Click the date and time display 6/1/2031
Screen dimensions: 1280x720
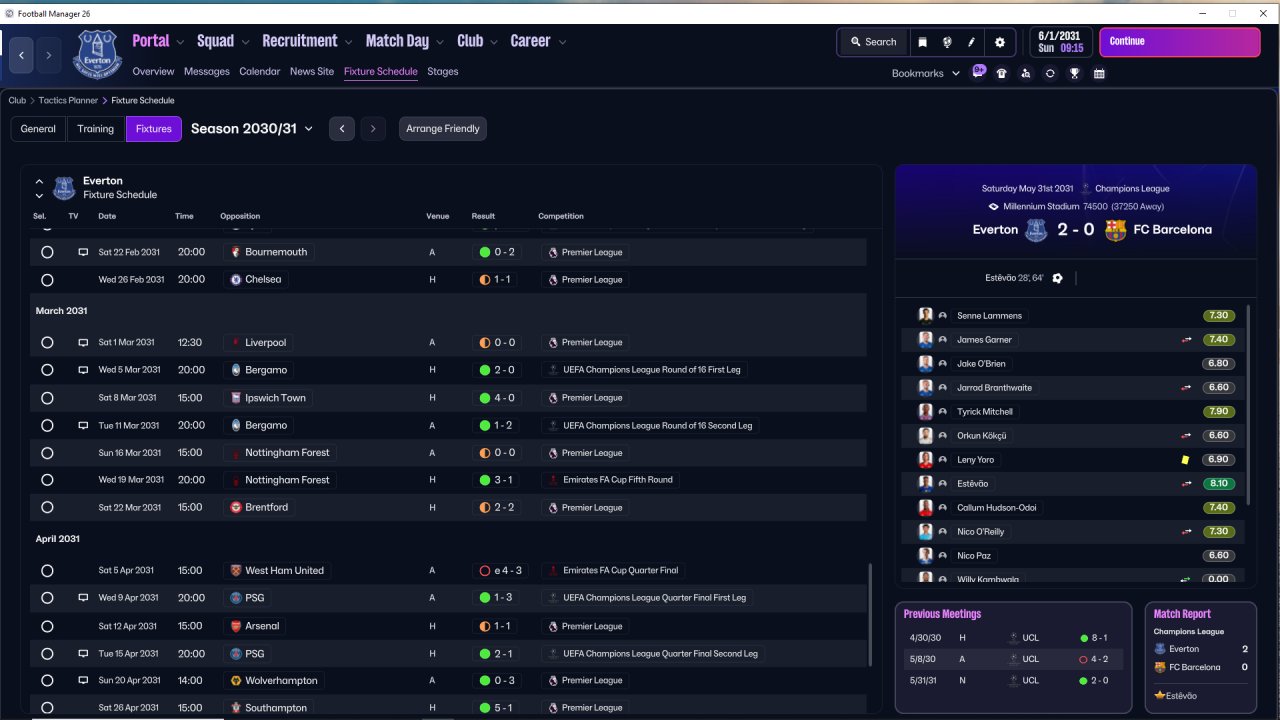(x=1061, y=42)
